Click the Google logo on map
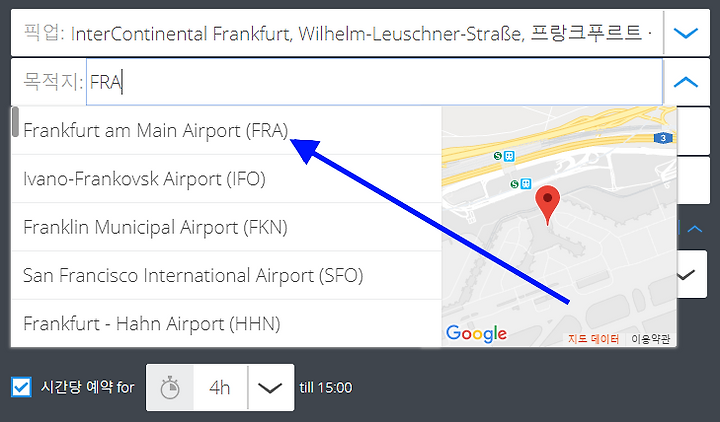 point(476,334)
